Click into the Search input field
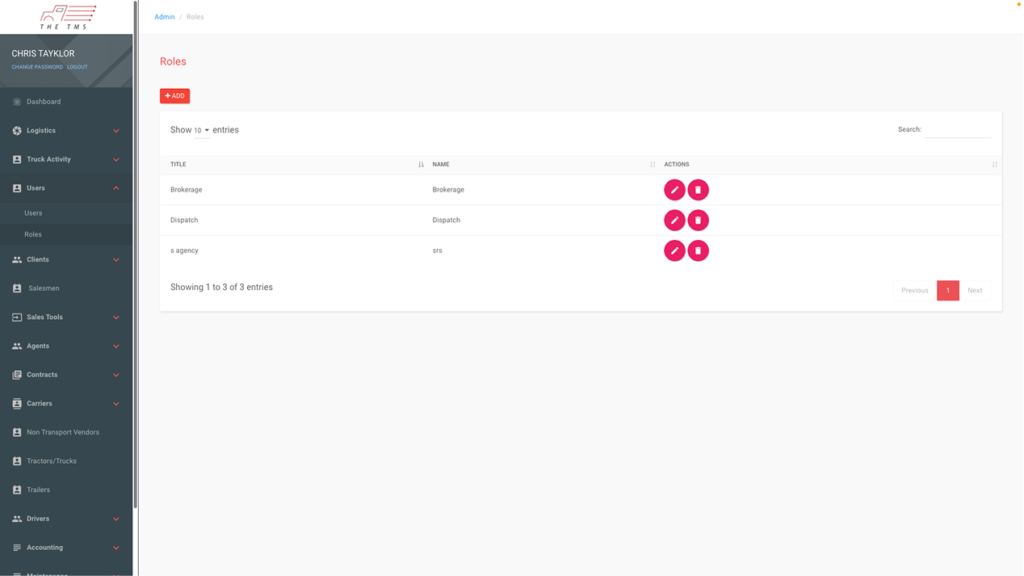Image resolution: width=1024 pixels, height=576 pixels. (957, 131)
